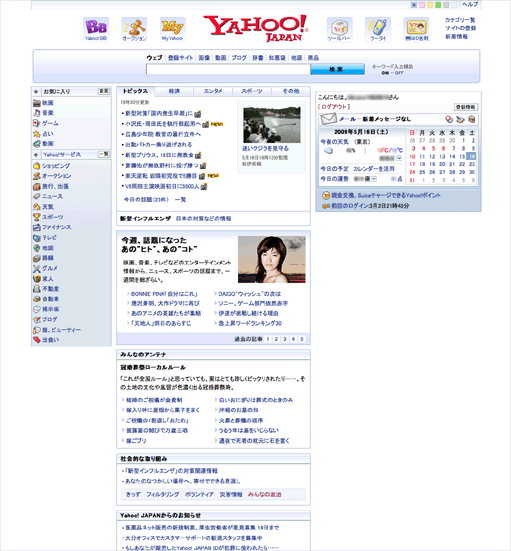Click the 一覧 button in Yahoo!サービス header
Viewport: 511px width, 551px height.
click(x=104, y=154)
